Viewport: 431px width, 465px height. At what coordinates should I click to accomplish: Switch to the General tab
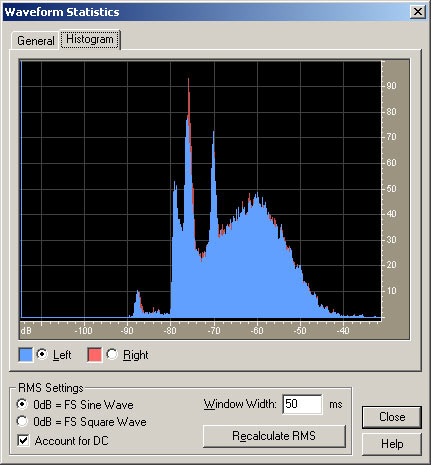(x=35, y=41)
